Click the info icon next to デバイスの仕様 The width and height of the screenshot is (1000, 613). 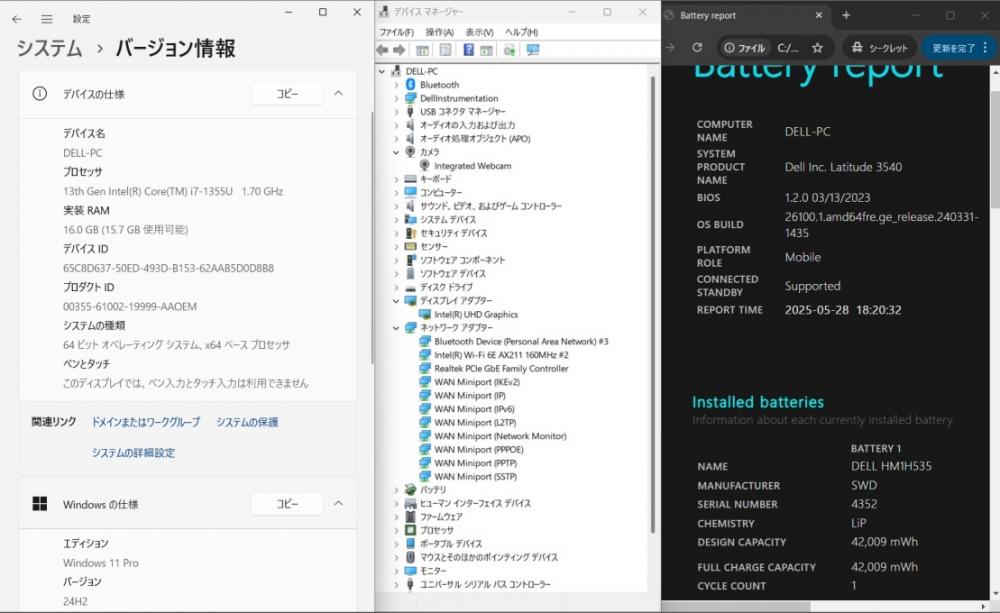point(40,94)
